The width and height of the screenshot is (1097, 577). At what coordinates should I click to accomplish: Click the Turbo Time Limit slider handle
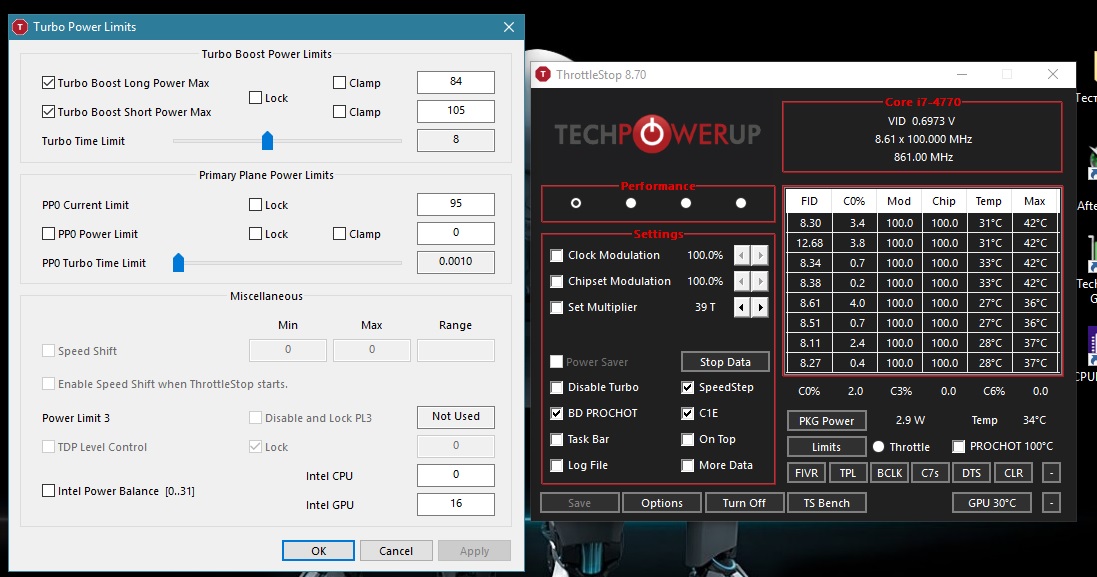point(267,141)
